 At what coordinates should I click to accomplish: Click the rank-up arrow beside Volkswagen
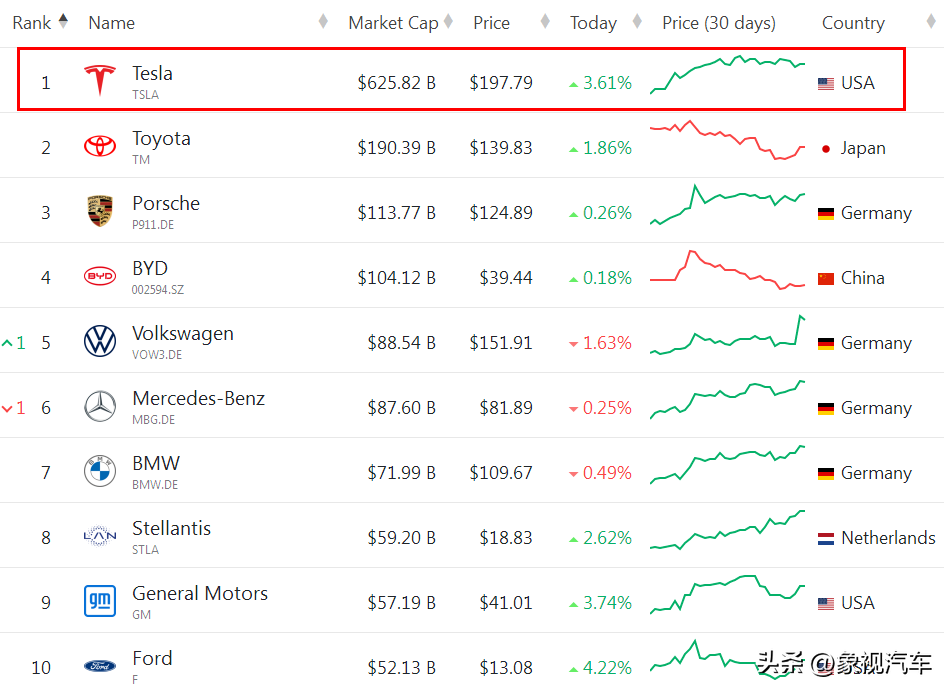(7, 343)
